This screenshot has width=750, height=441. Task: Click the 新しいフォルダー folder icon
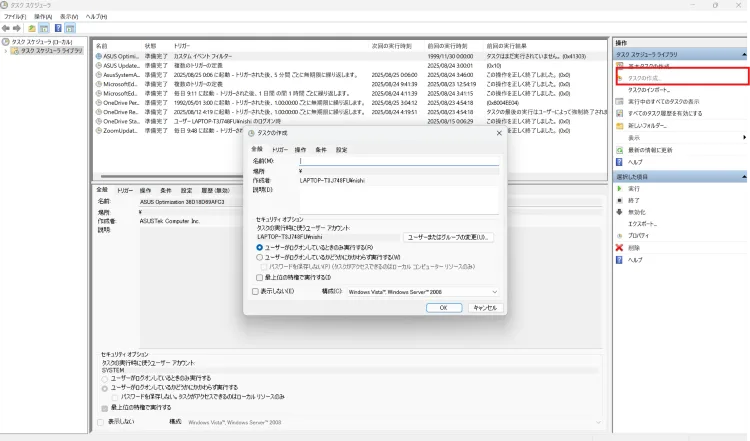620,125
